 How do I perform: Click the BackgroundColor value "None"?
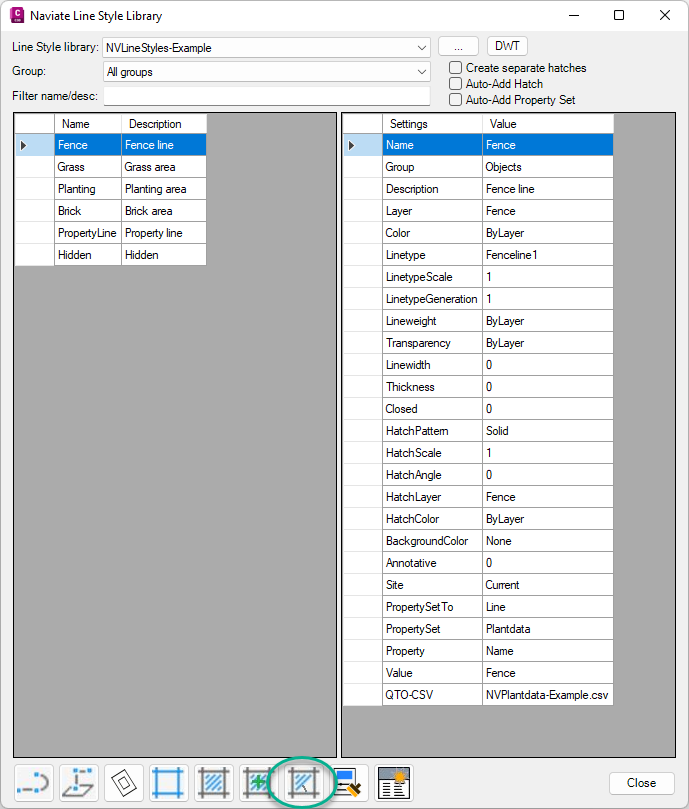pyautogui.click(x=548, y=541)
